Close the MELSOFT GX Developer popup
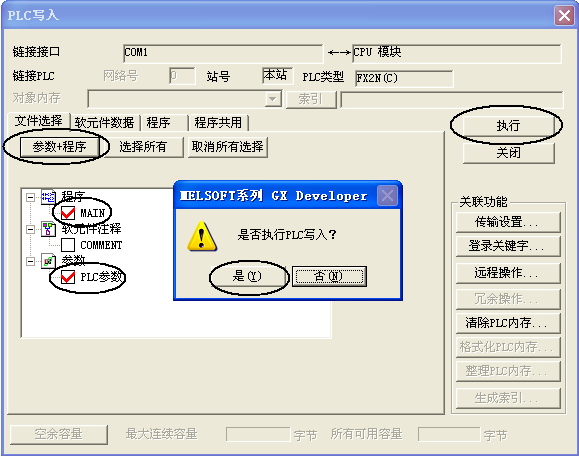The height and width of the screenshot is (456, 579). click(387, 195)
